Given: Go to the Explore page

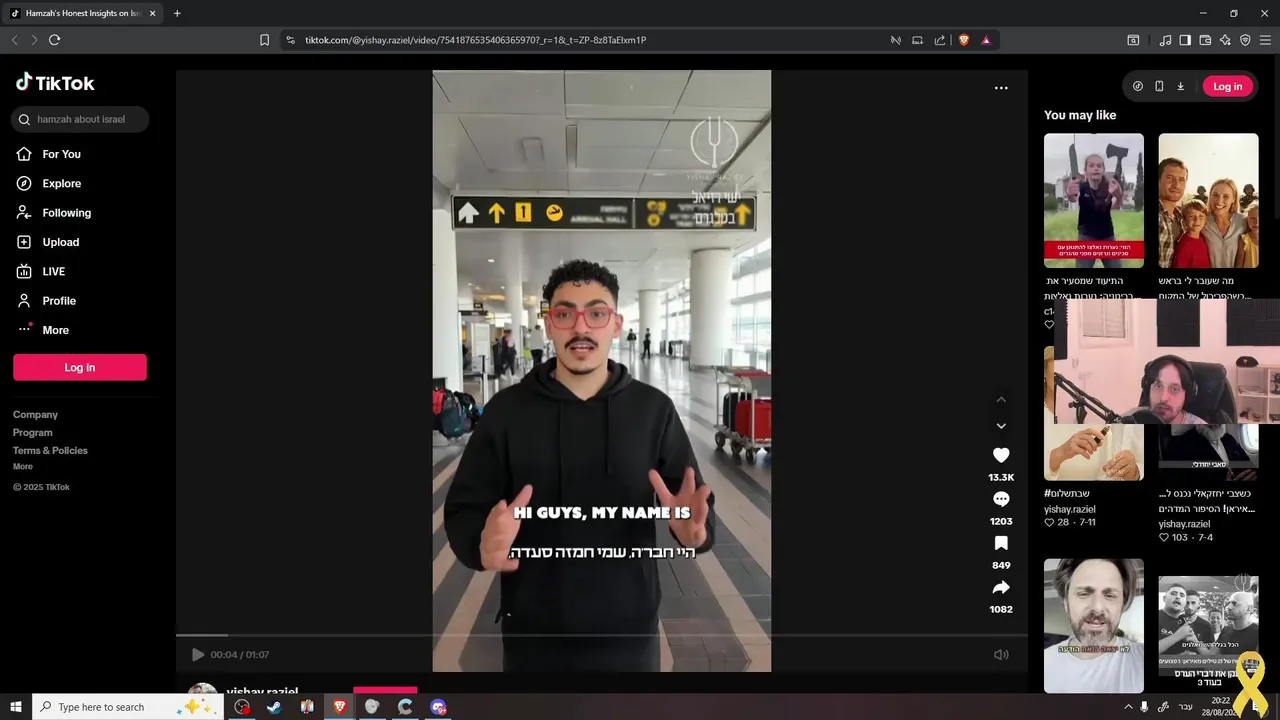Looking at the screenshot, I should pos(48,183).
